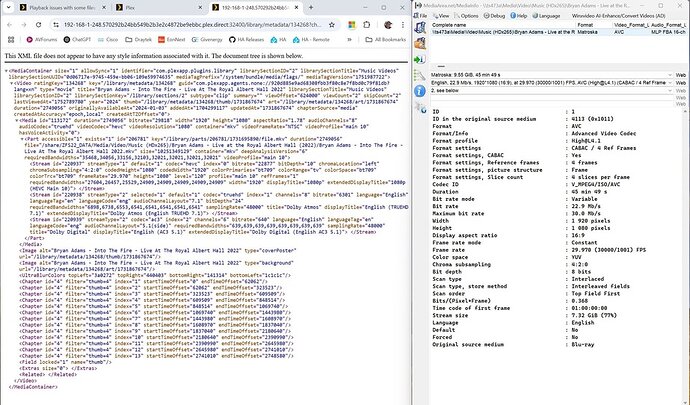Screen dimensions: 690x405
Task: Go forward one page in Chrome
Action: click(x=24, y=25)
